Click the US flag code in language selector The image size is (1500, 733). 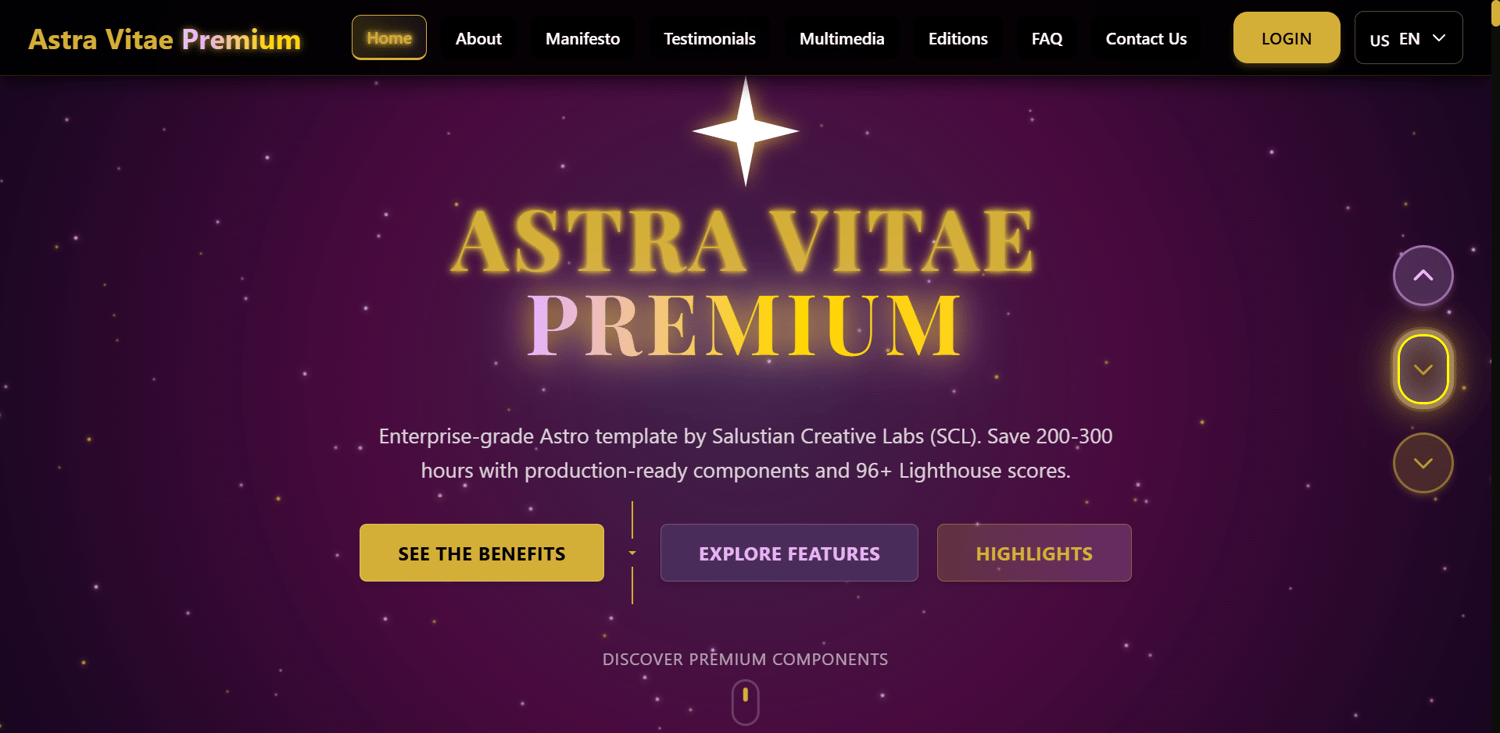[1379, 40]
